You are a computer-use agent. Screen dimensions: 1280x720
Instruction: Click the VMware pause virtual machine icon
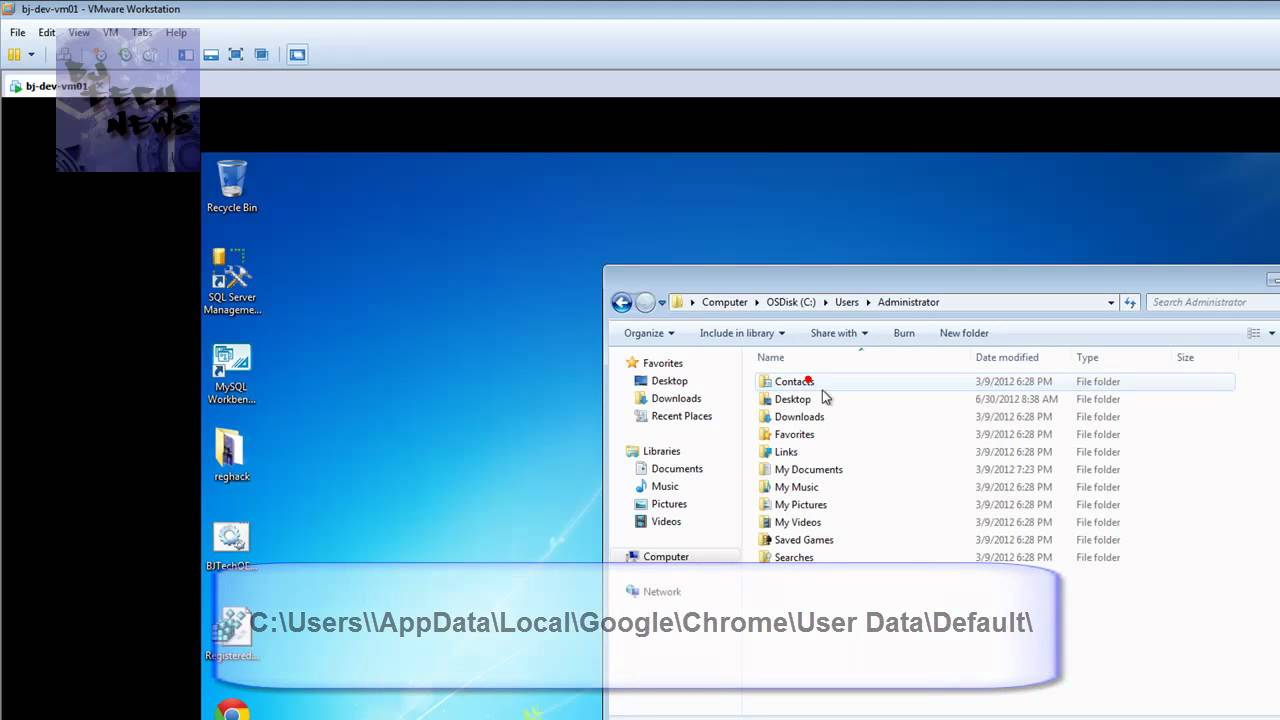click(14, 55)
